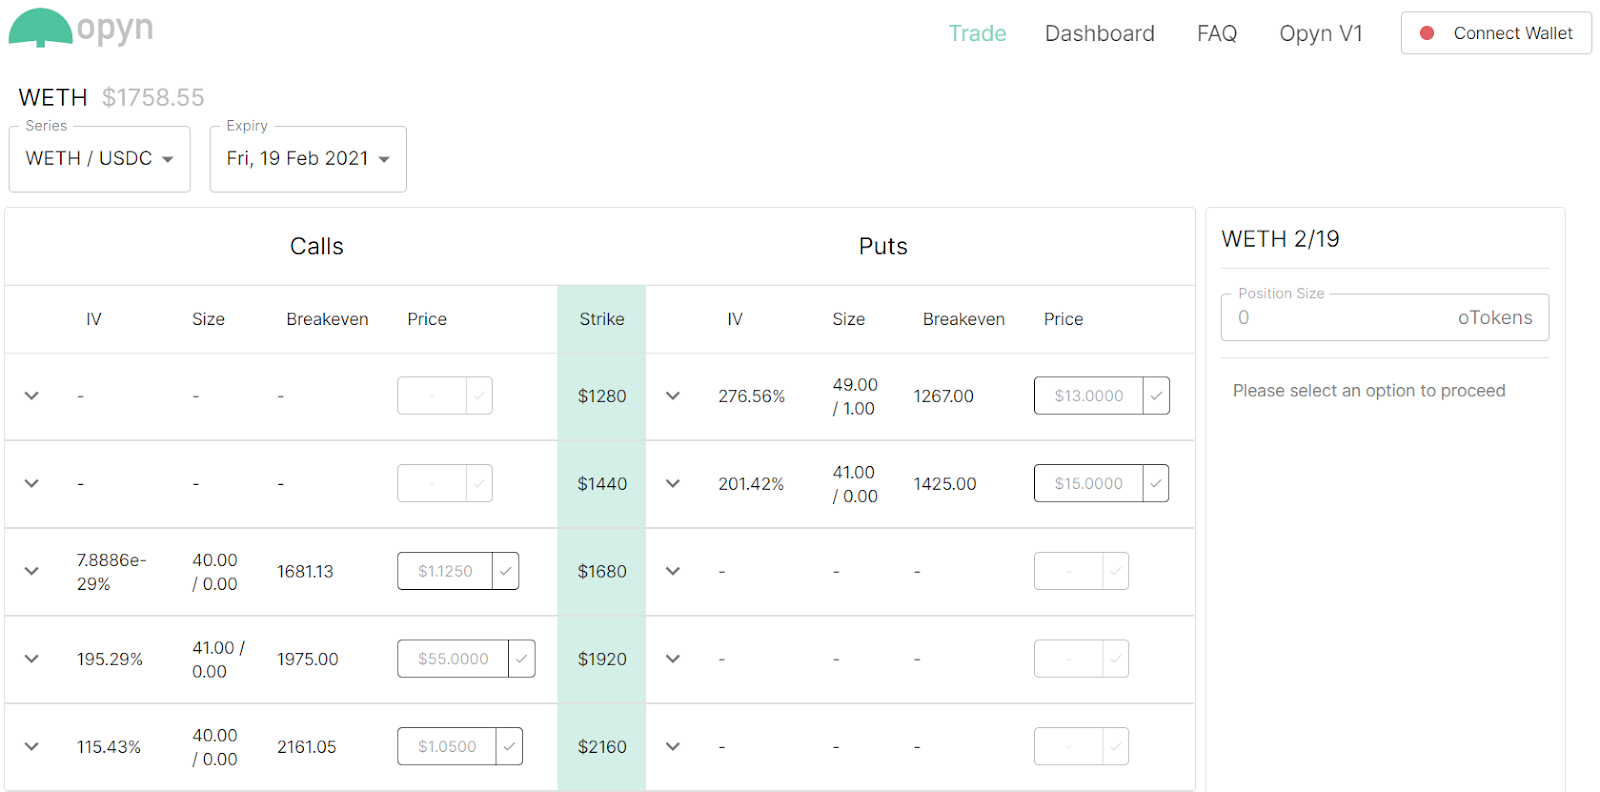Select the $1.1250 call price box
The width and height of the screenshot is (1600, 792).
pyautogui.click(x=445, y=571)
